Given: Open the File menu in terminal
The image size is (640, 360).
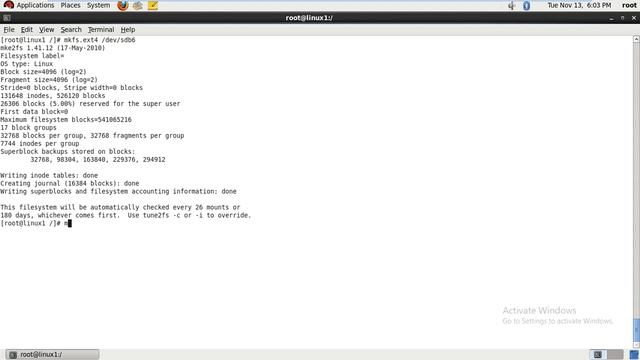Looking at the screenshot, I should (x=9, y=29).
